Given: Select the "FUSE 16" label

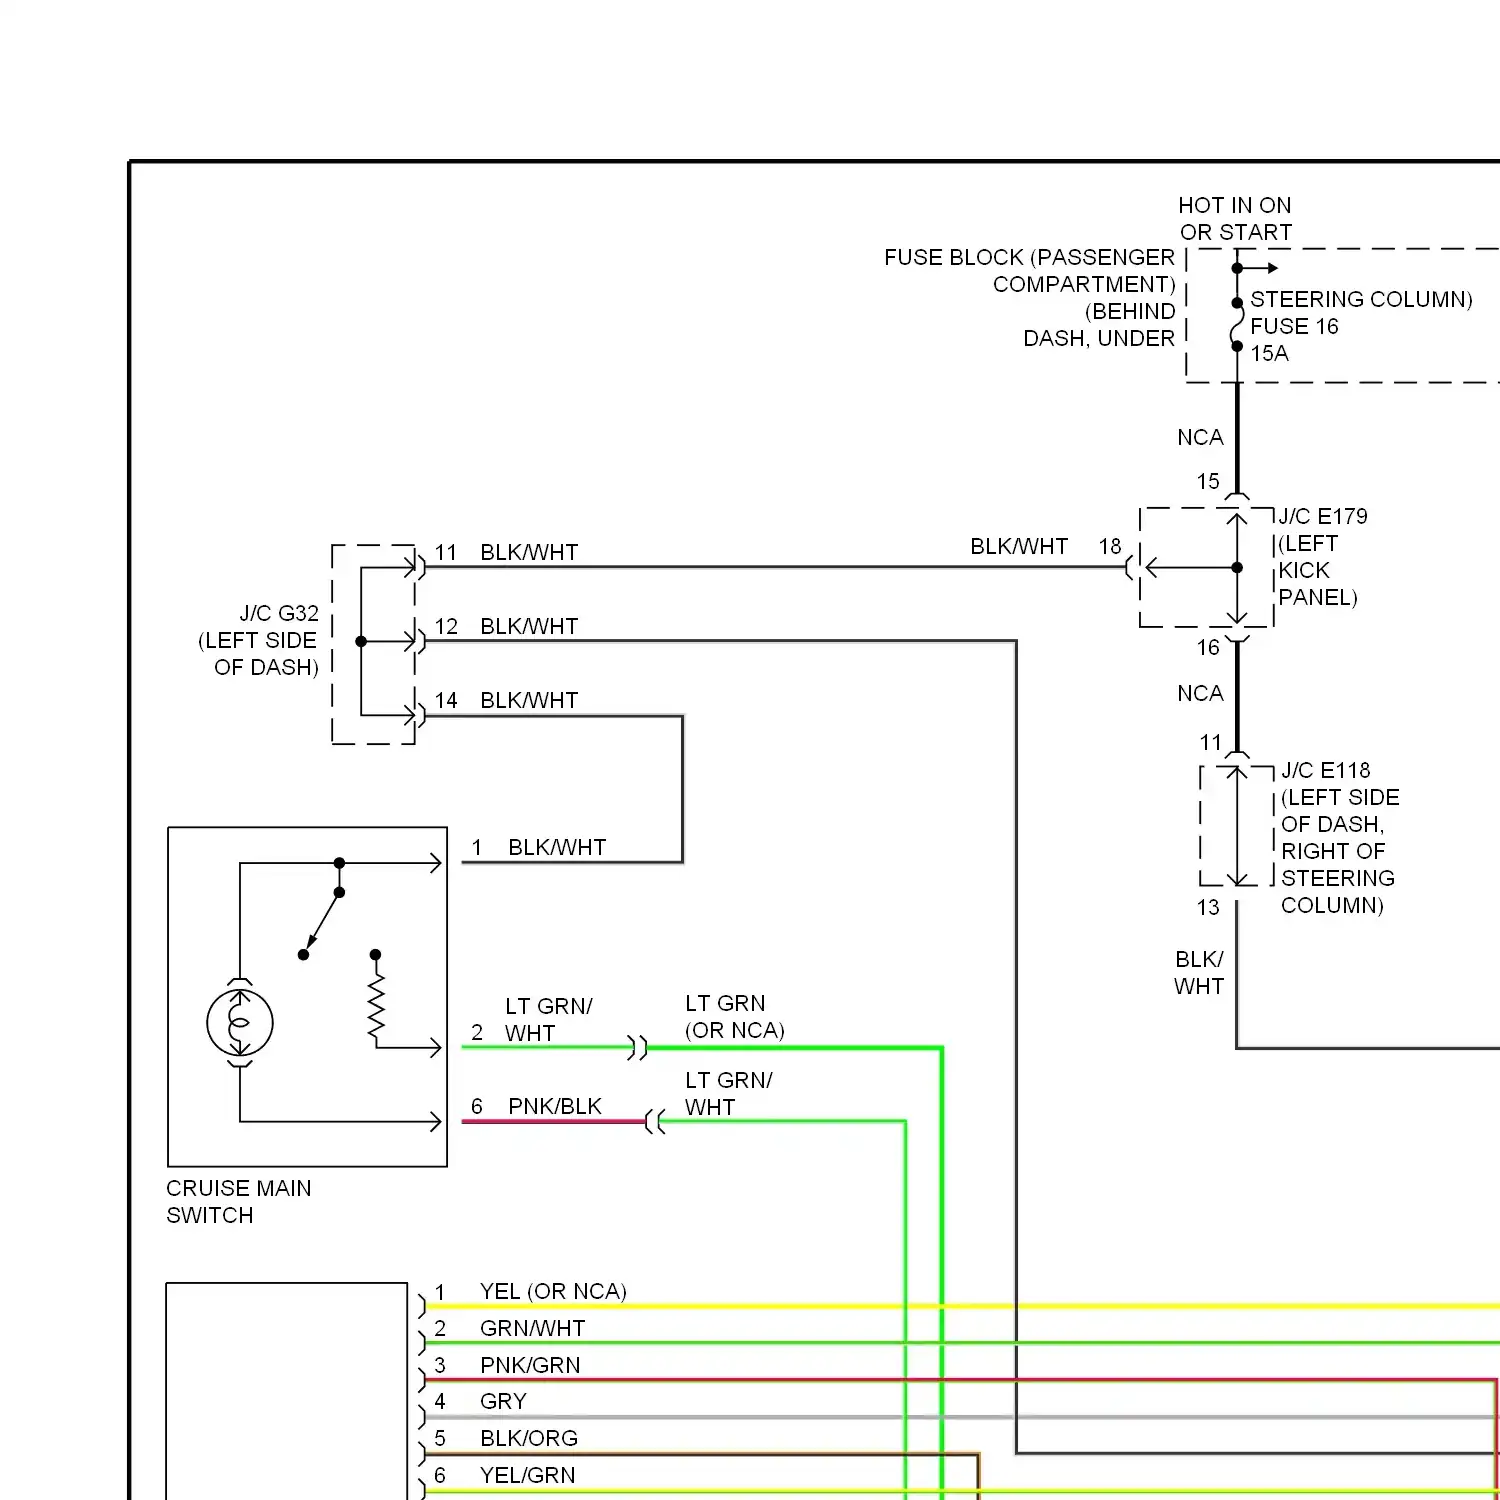Looking at the screenshot, I should [1294, 326].
